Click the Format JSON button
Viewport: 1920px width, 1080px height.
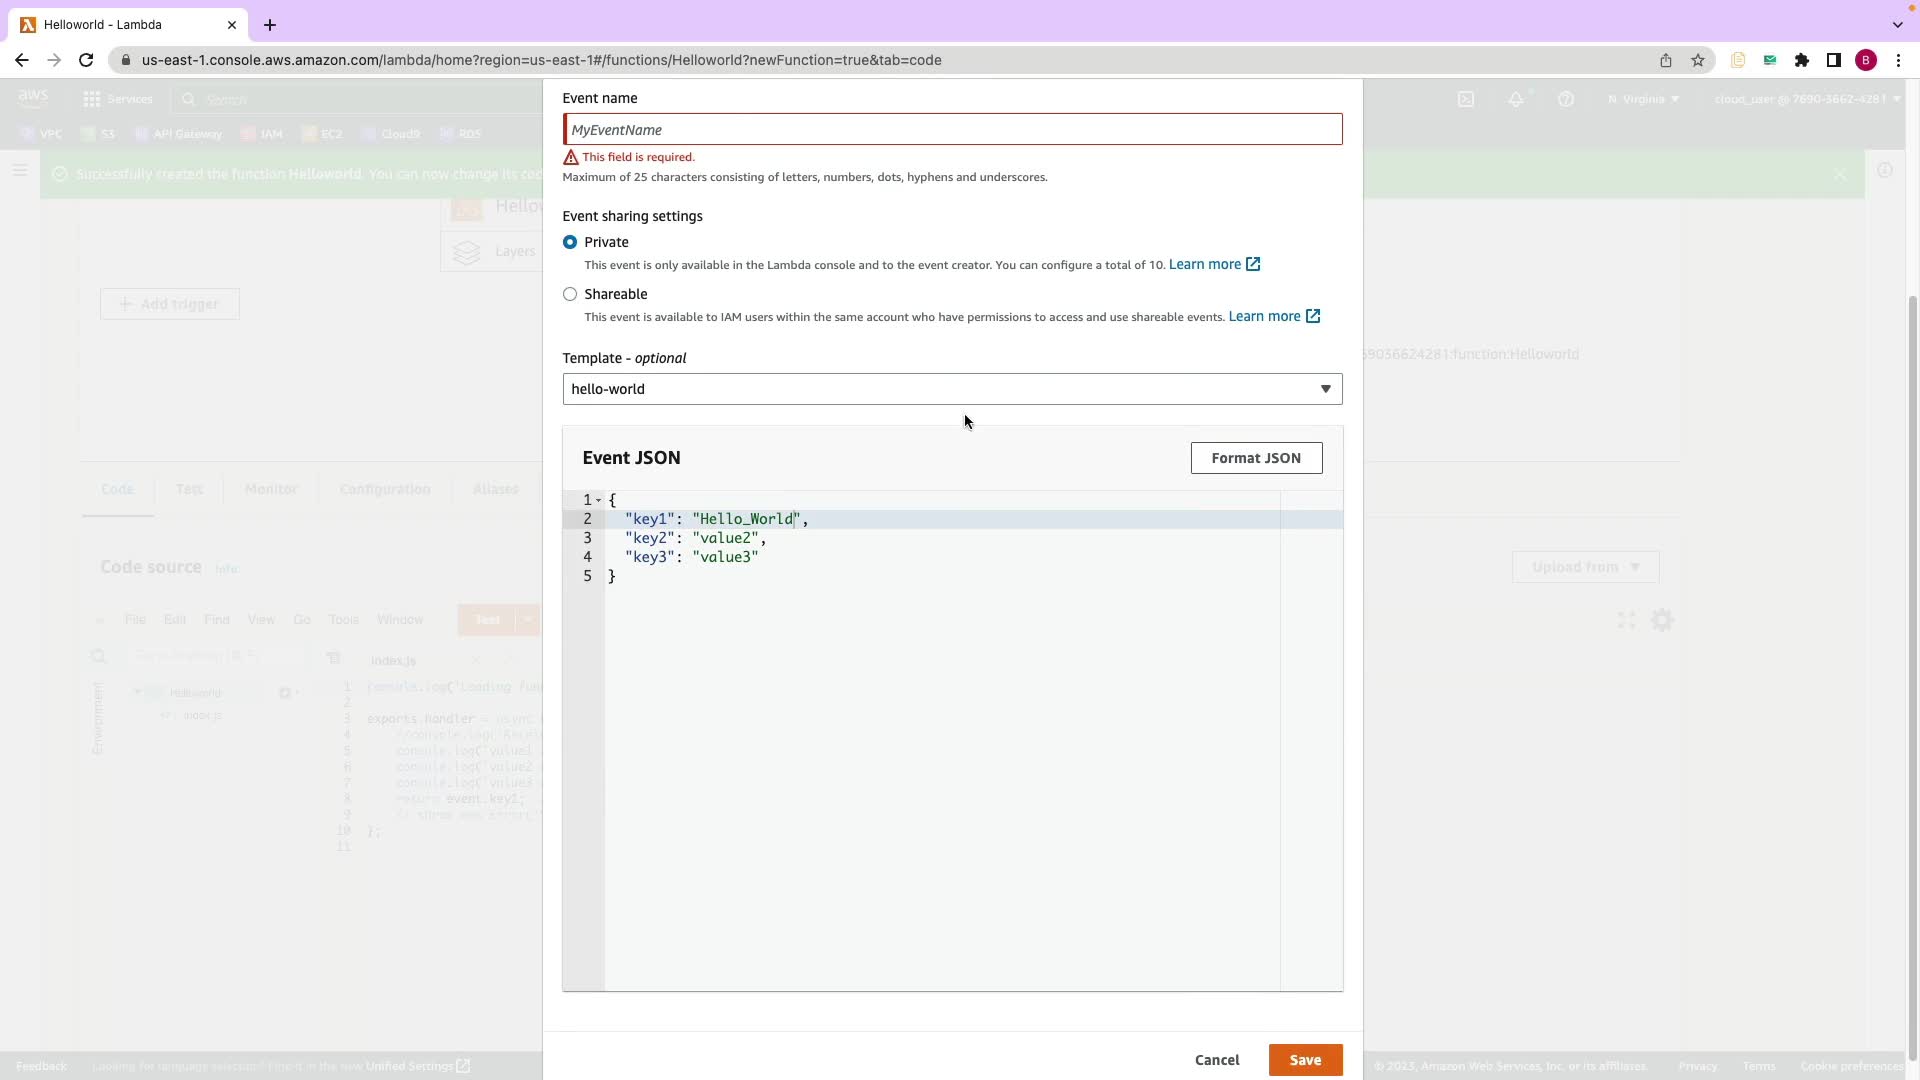pyautogui.click(x=1256, y=458)
